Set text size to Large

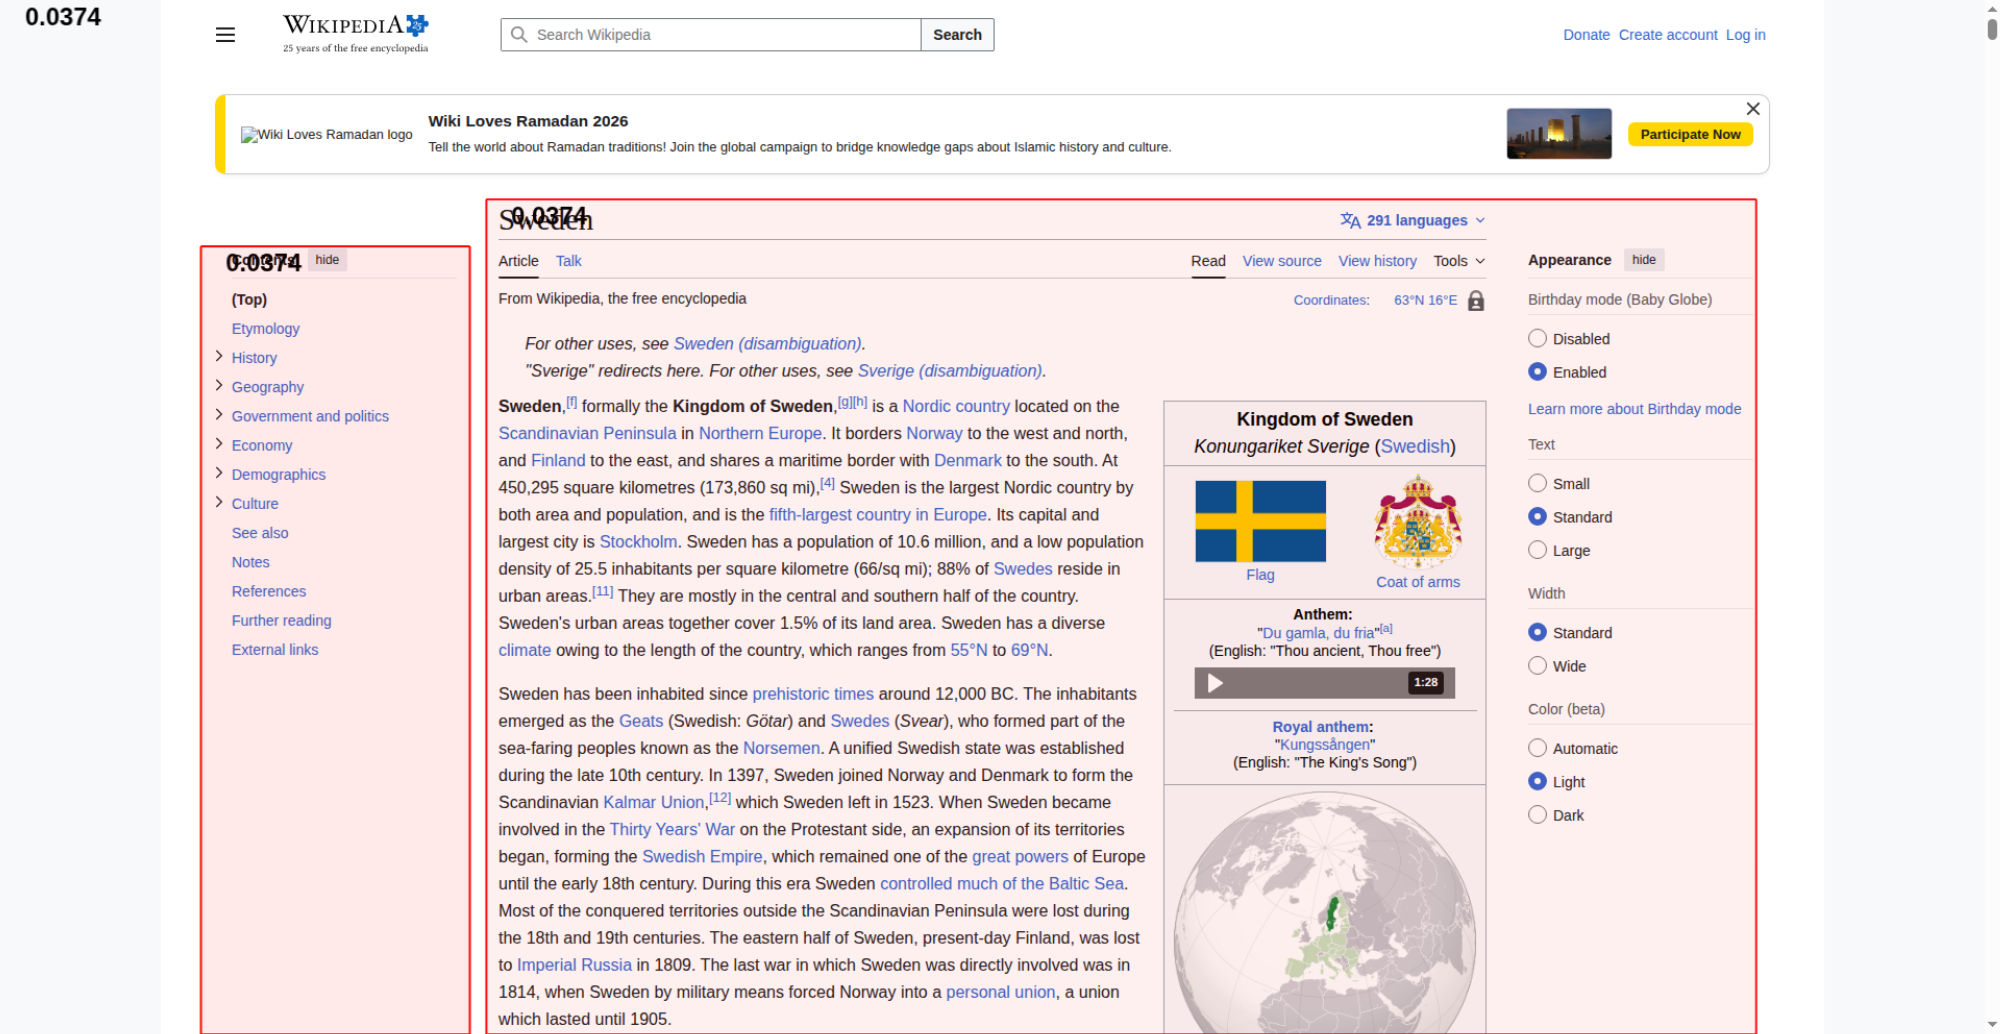(1537, 550)
